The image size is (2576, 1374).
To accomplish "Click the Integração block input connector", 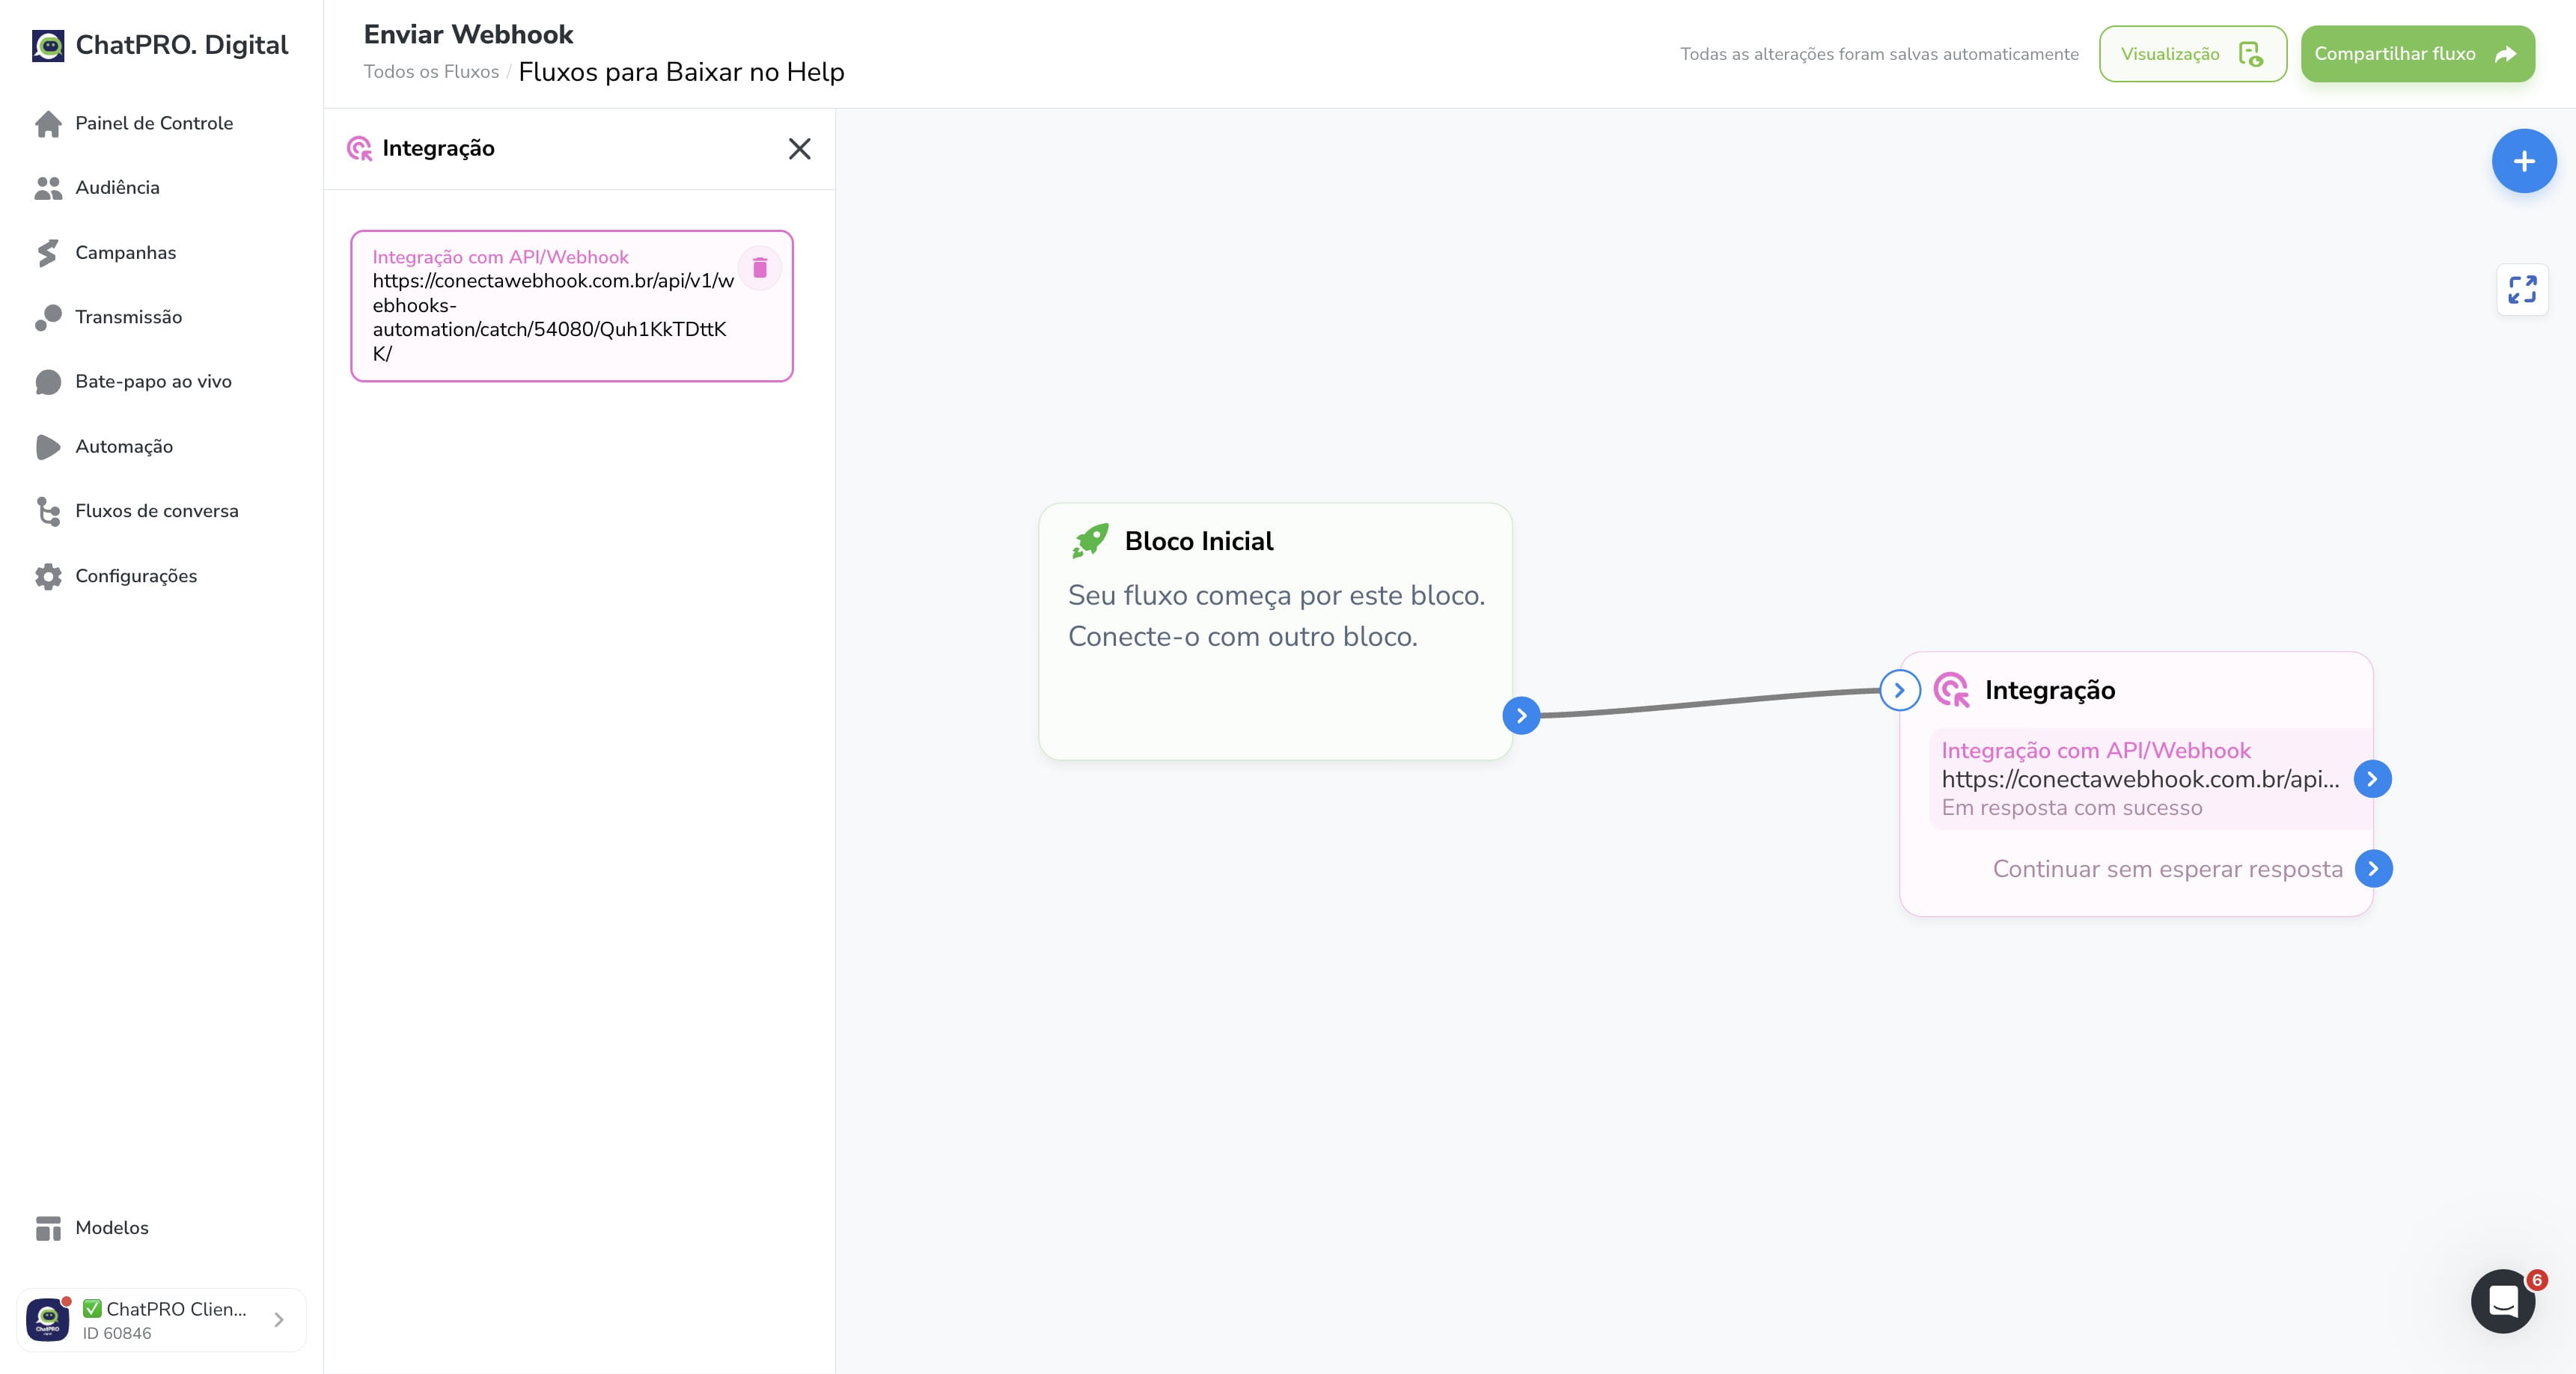I will point(1899,690).
